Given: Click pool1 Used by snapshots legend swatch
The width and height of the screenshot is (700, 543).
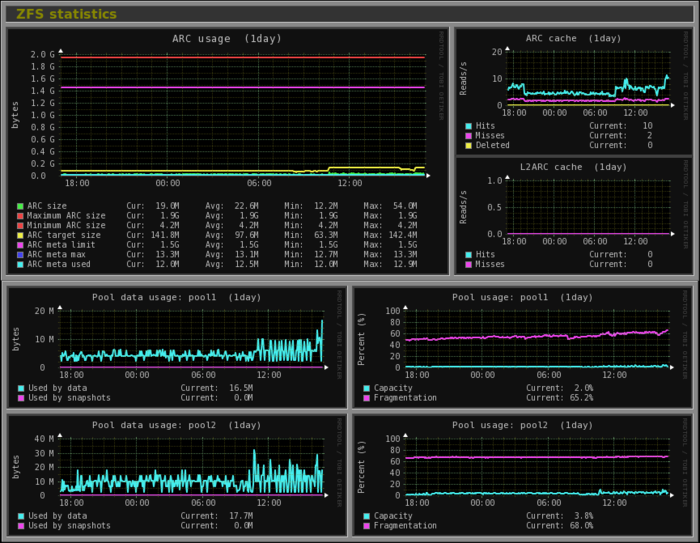Looking at the screenshot, I should [x=20, y=397].
